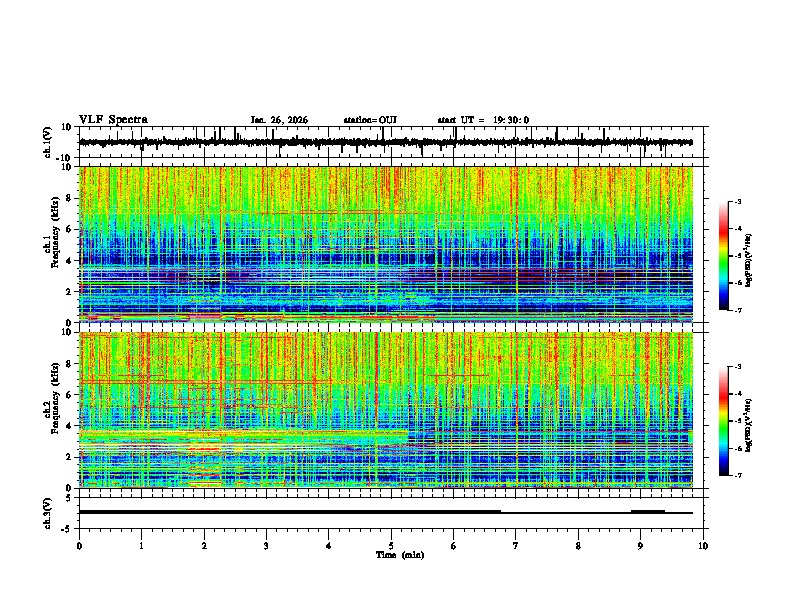The width and height of the screenshot is (792, 612).
Task: Click ch.2 frequency axis tick "4"
Action: click(x=70, y=426)
